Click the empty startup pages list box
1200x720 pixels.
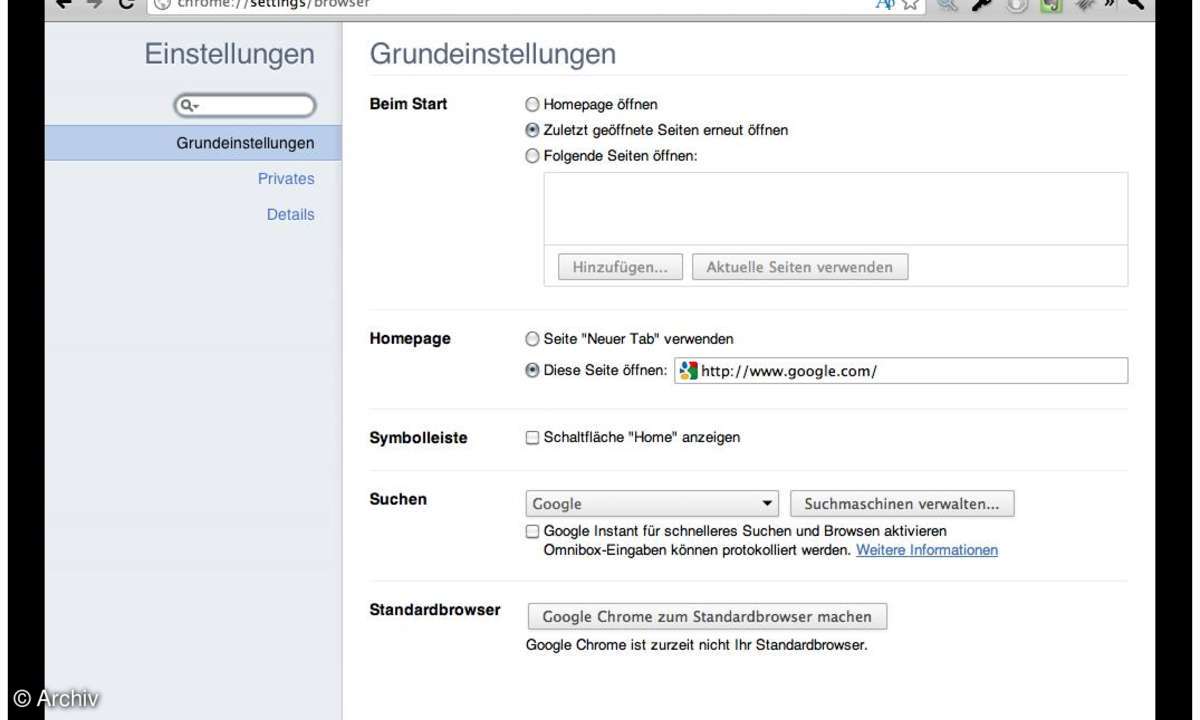coord(836,208)
